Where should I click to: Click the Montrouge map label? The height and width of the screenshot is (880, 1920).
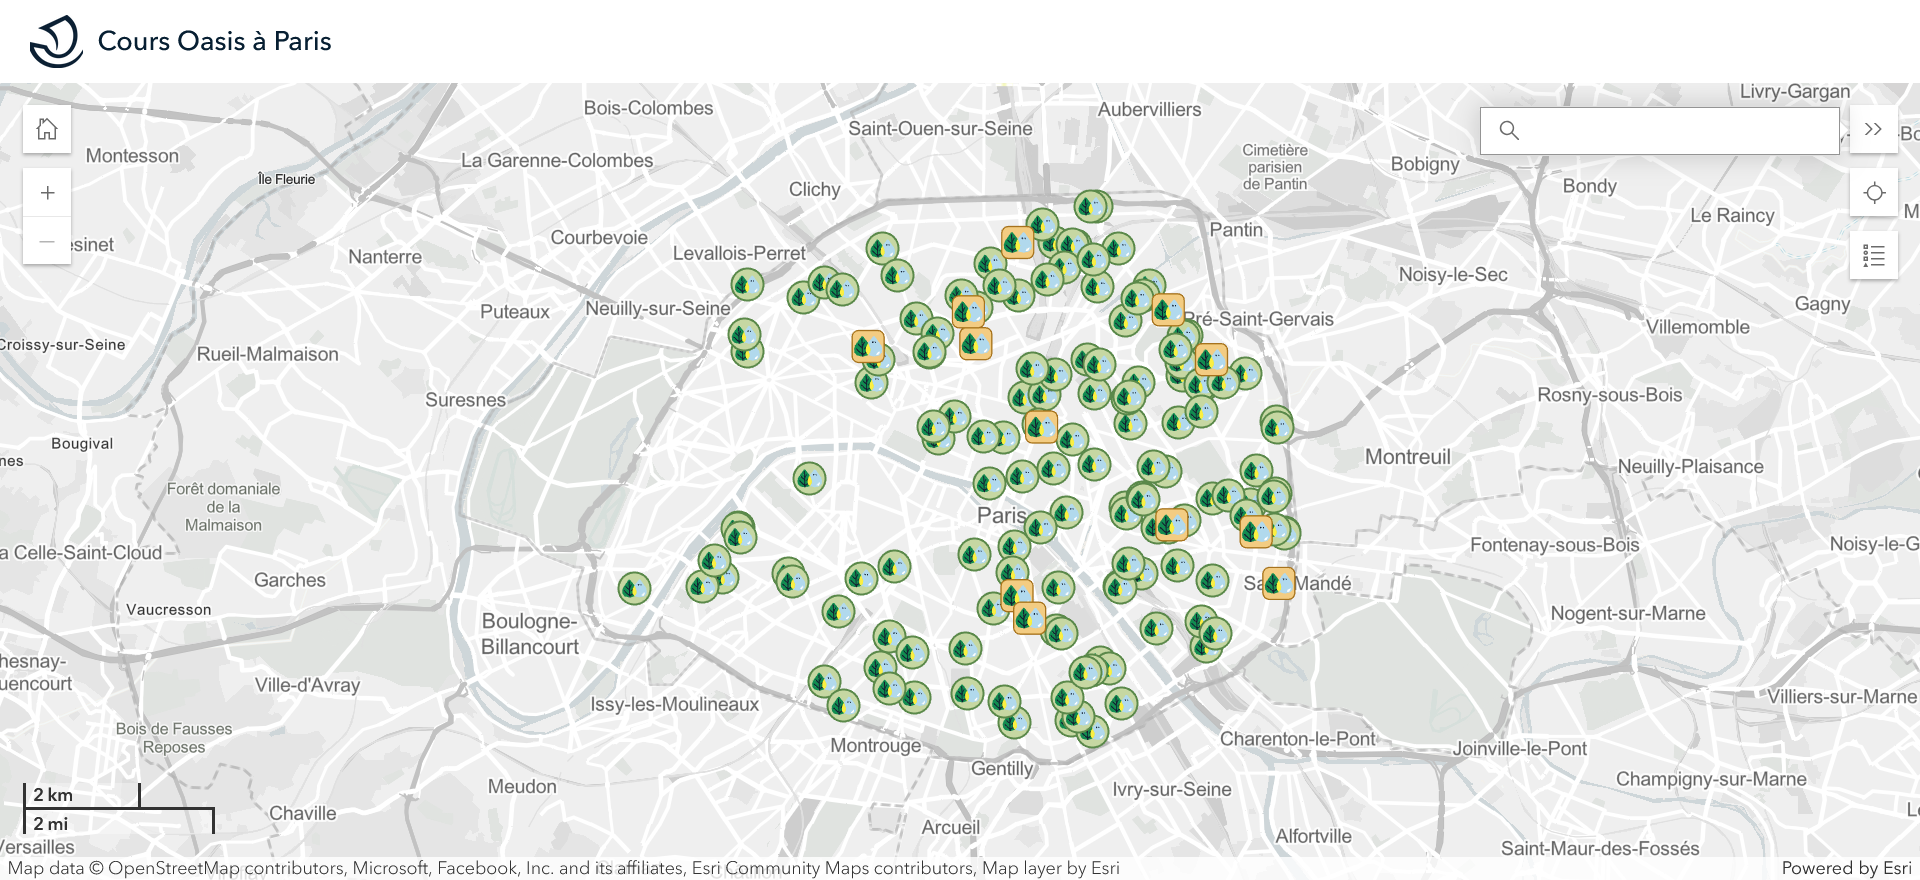tap(876, 745)
